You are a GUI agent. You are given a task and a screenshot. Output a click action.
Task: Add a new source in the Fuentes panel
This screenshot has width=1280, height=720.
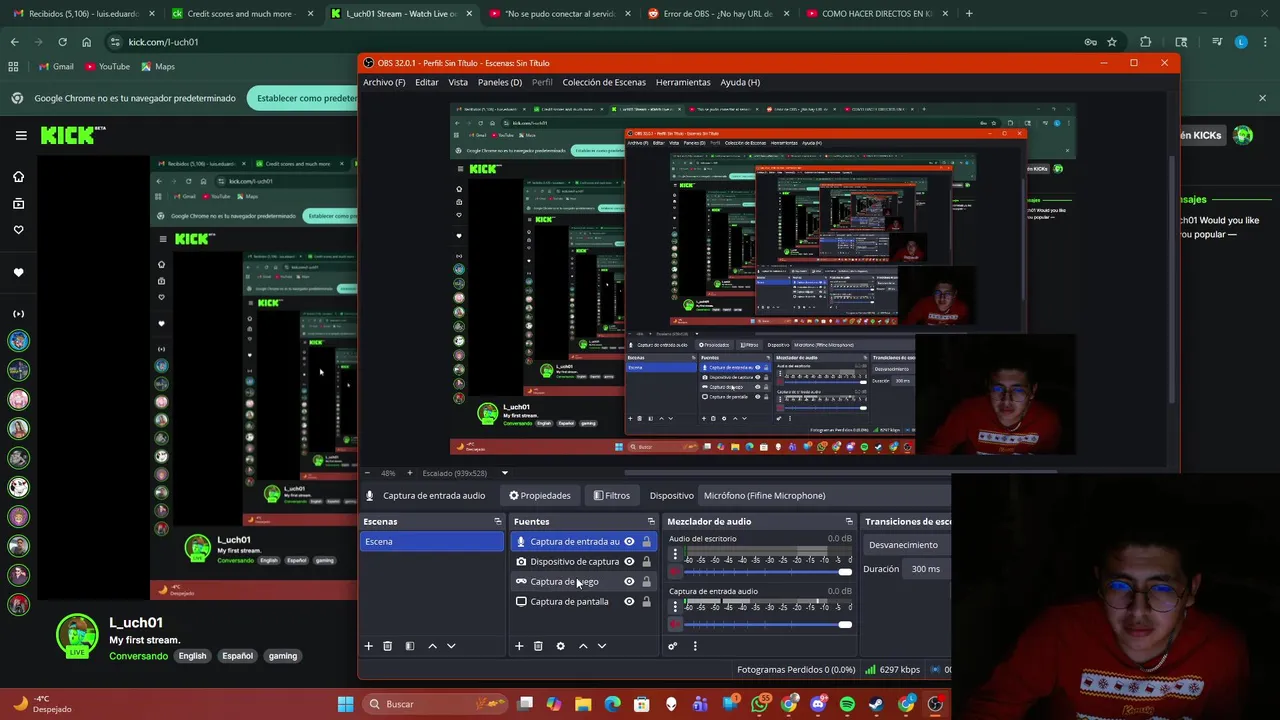coord(519,646)
